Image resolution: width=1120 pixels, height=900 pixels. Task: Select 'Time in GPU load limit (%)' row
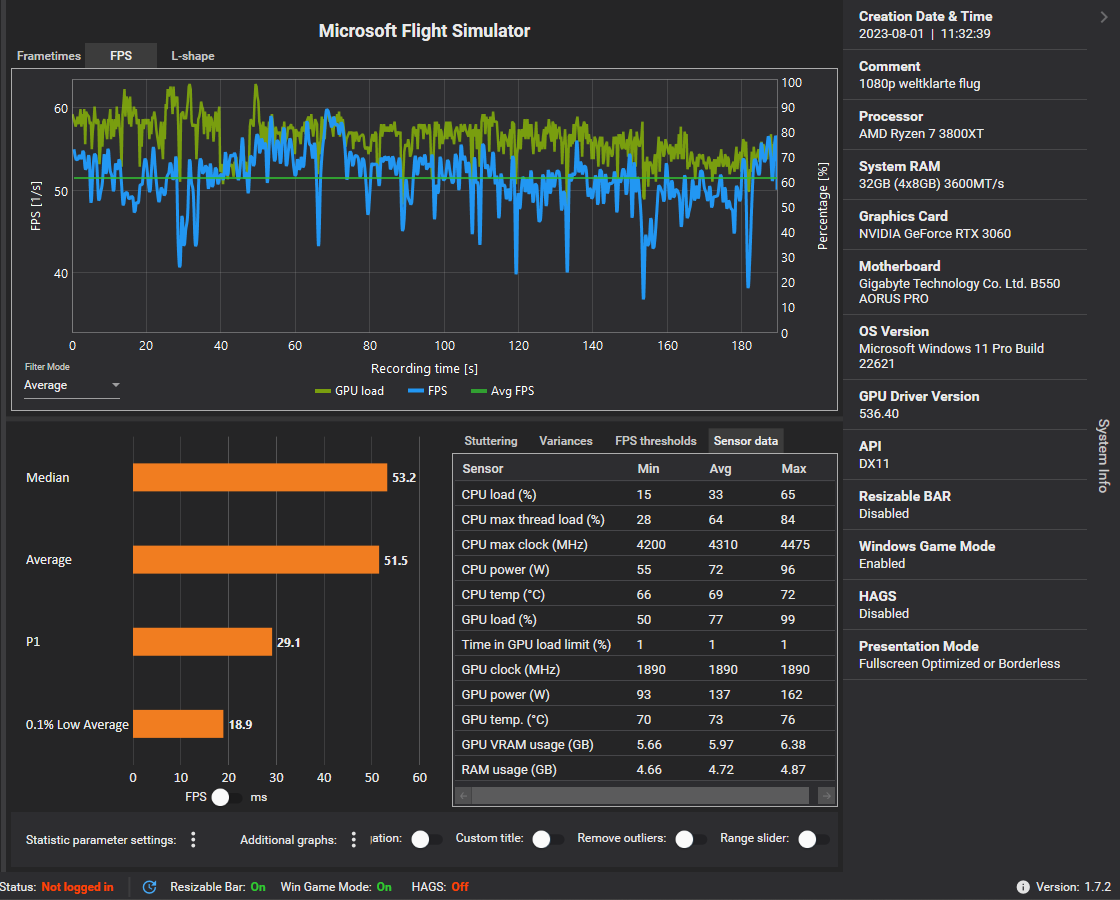coord(644,644)
